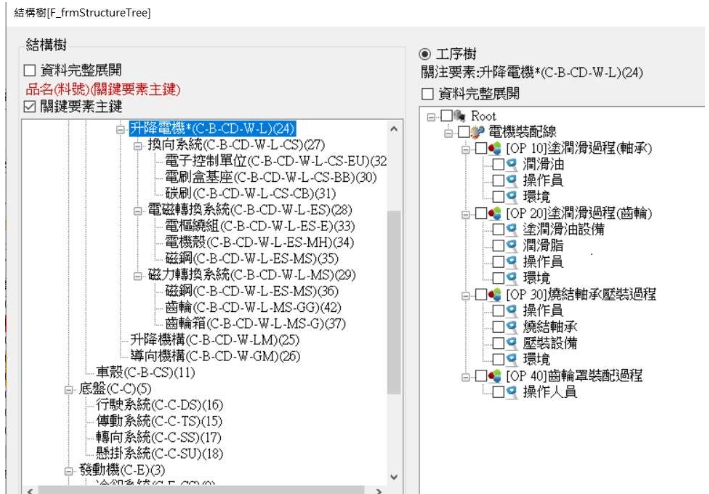
Task: Select 轉向系統(C-C-SS)(17)
Action: coord(159,438)
